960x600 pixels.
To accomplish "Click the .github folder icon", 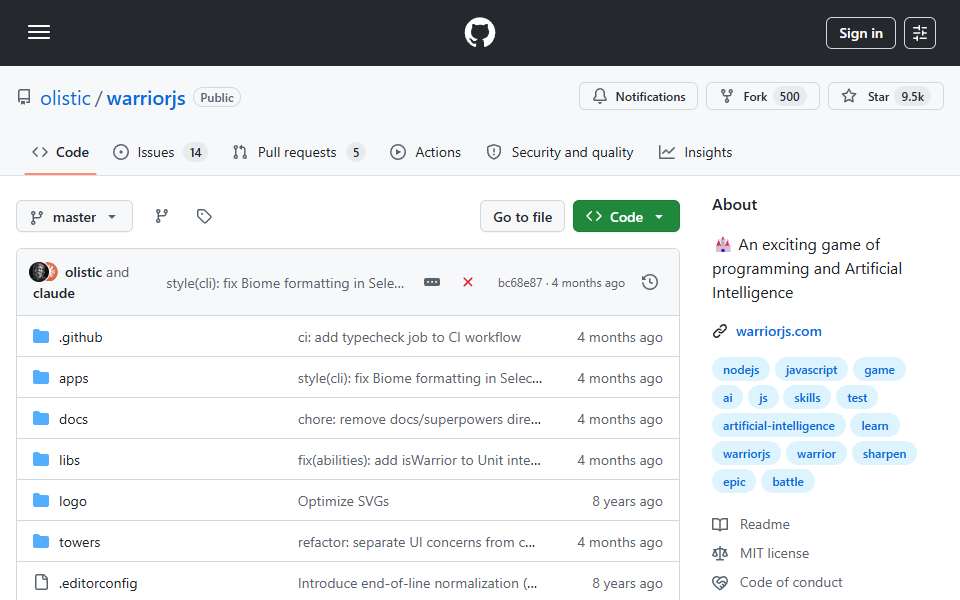I will [41, 336].
